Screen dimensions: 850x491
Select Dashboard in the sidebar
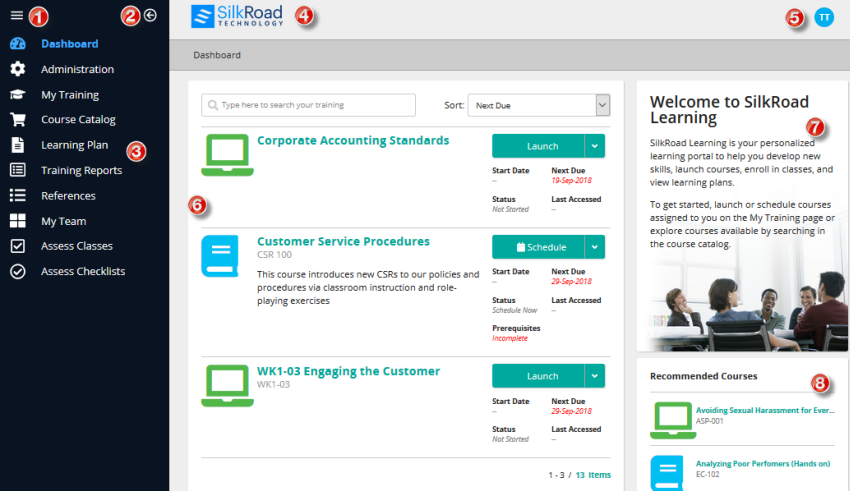[x=69, y=44]
